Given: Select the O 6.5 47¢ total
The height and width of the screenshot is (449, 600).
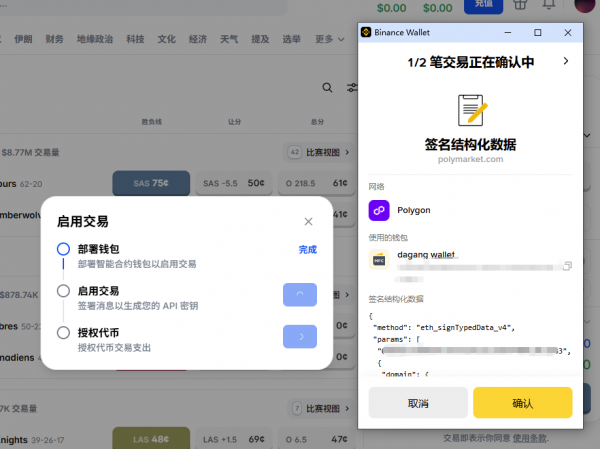Looking at the screenshot, I should pos(316,439).
